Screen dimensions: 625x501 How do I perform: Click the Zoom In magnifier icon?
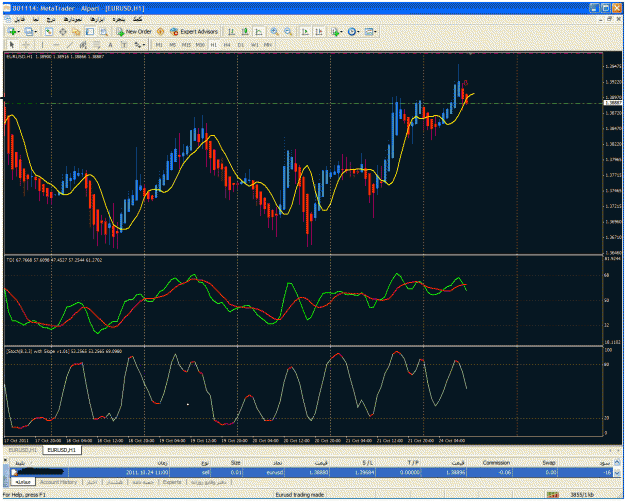click(274, 31)
